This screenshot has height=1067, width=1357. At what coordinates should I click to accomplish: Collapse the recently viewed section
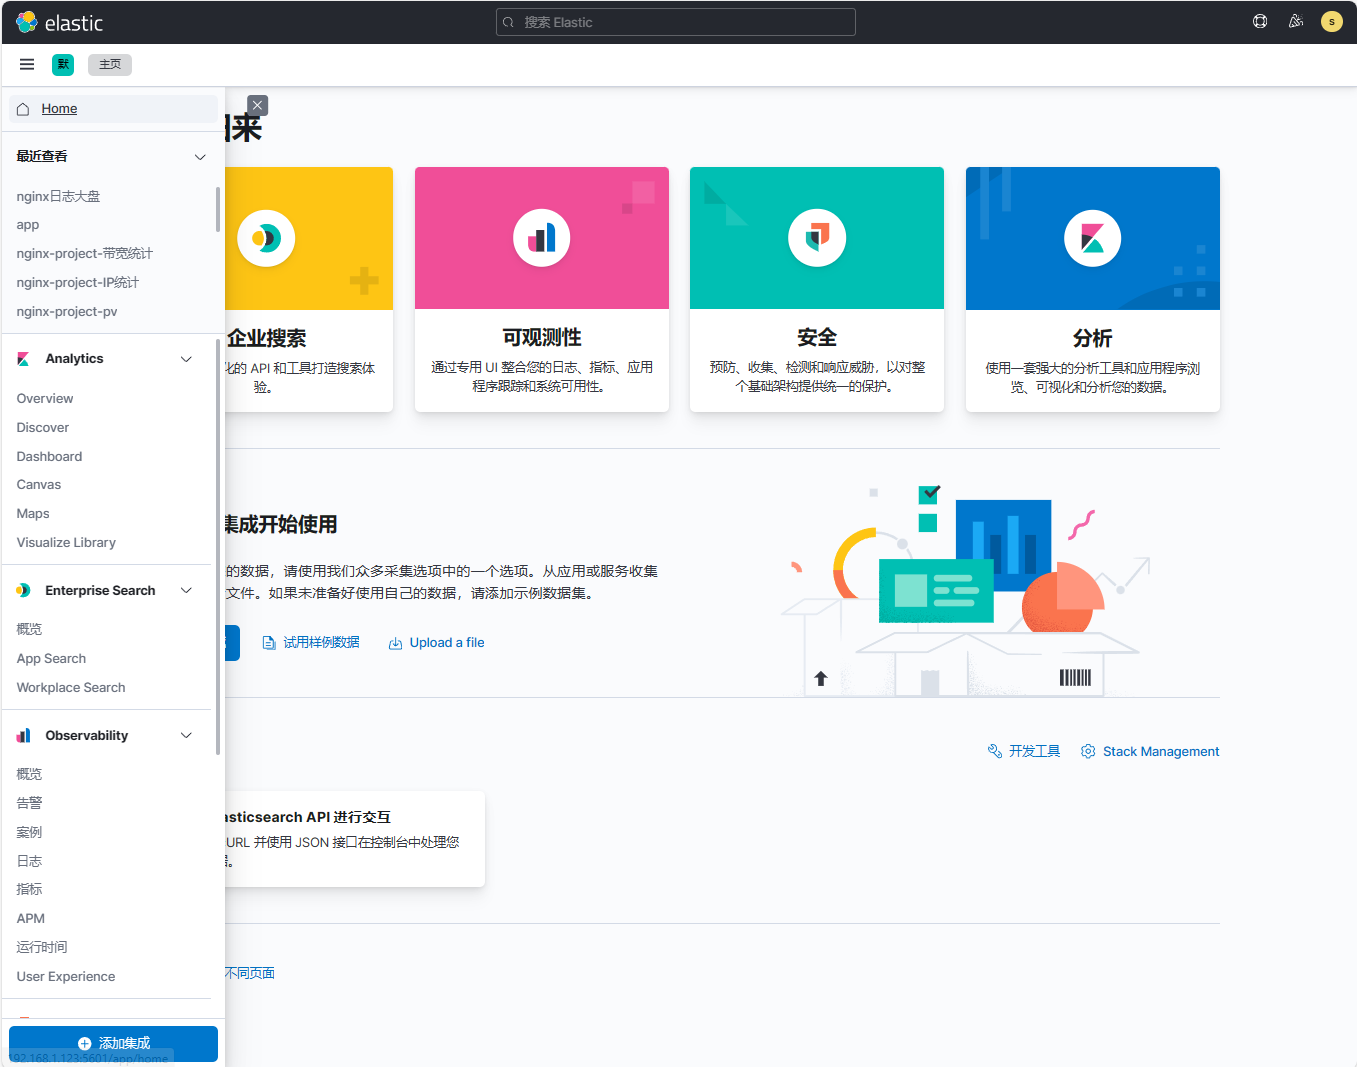[x=200, y=157]
